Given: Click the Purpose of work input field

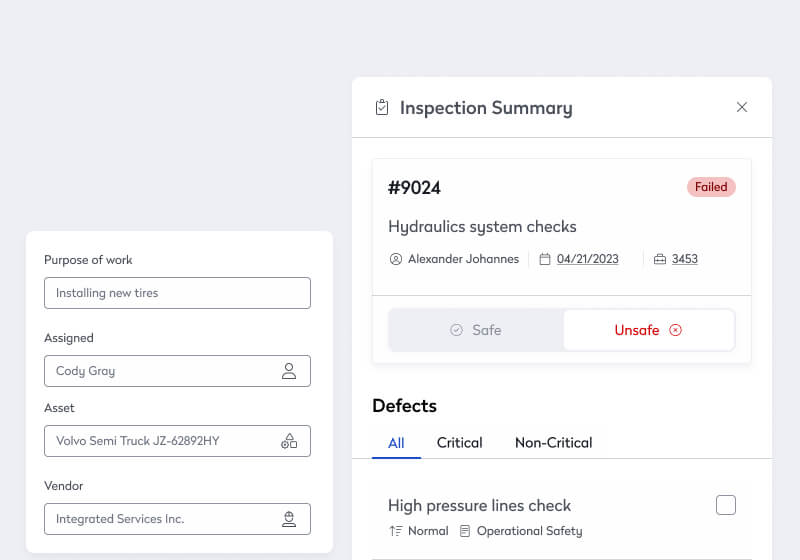Looking at the screenshot, I should point(177,293).
